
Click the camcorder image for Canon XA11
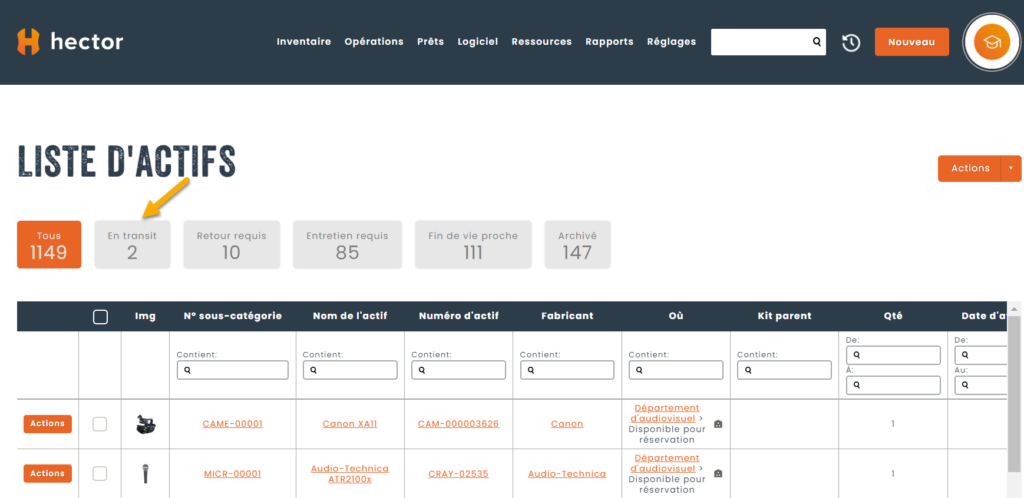tap(146, 424)
